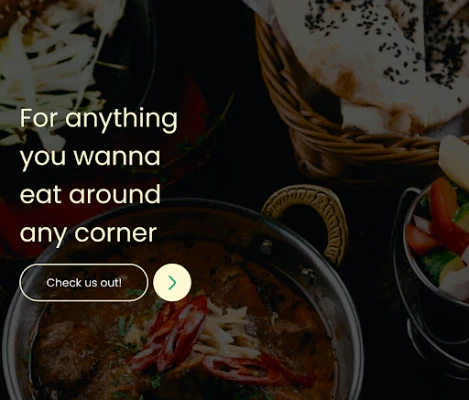Click the metal rivet on curry pot
The image size is (469, 400).
click(x=266, y=247)
